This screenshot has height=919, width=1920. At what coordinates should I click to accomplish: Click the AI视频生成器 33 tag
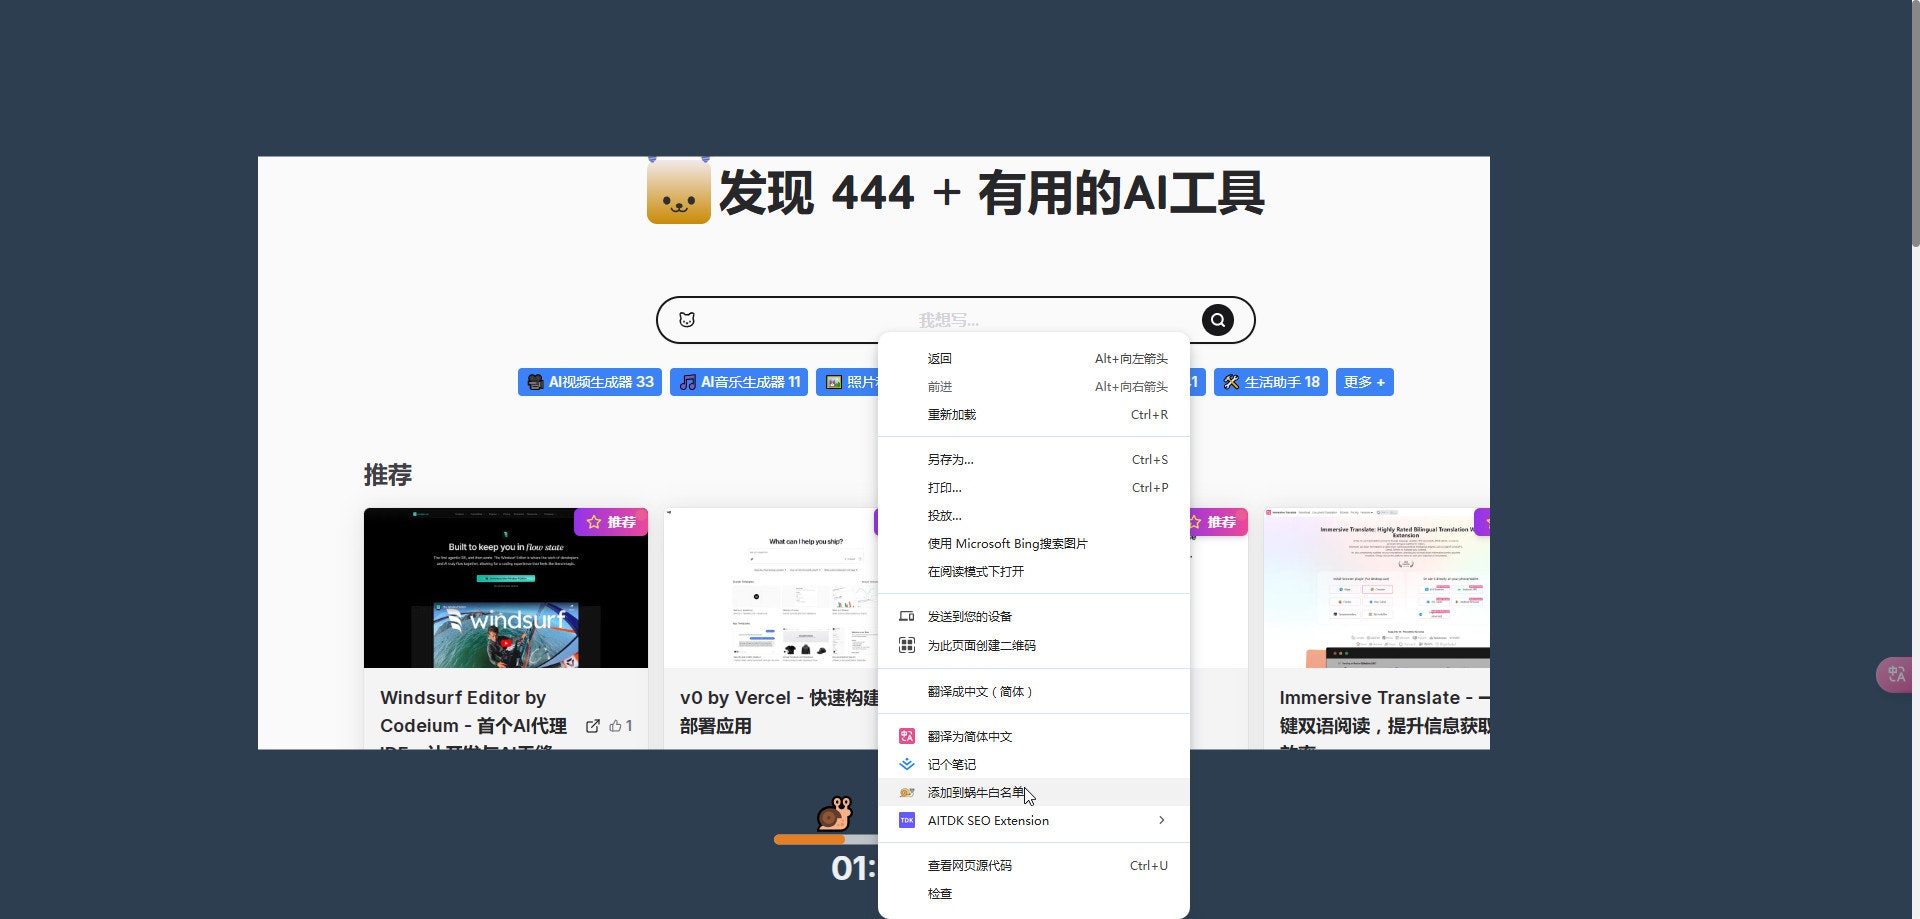pos(590,382)
